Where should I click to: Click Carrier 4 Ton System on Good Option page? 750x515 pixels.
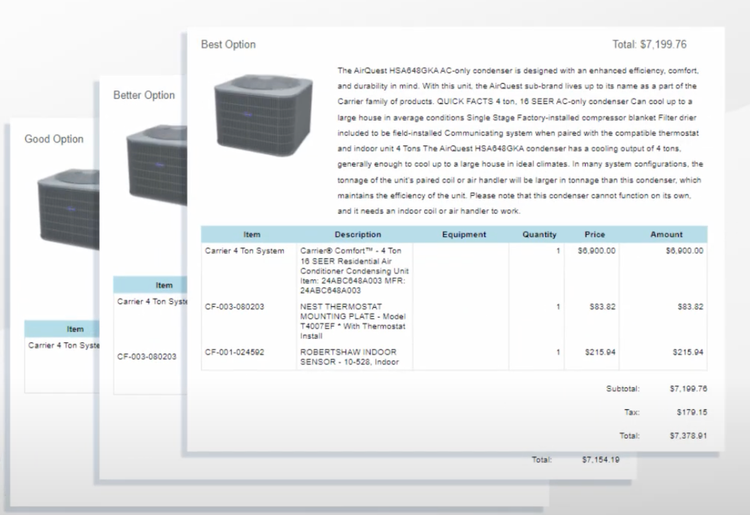[x=64, y=345]
